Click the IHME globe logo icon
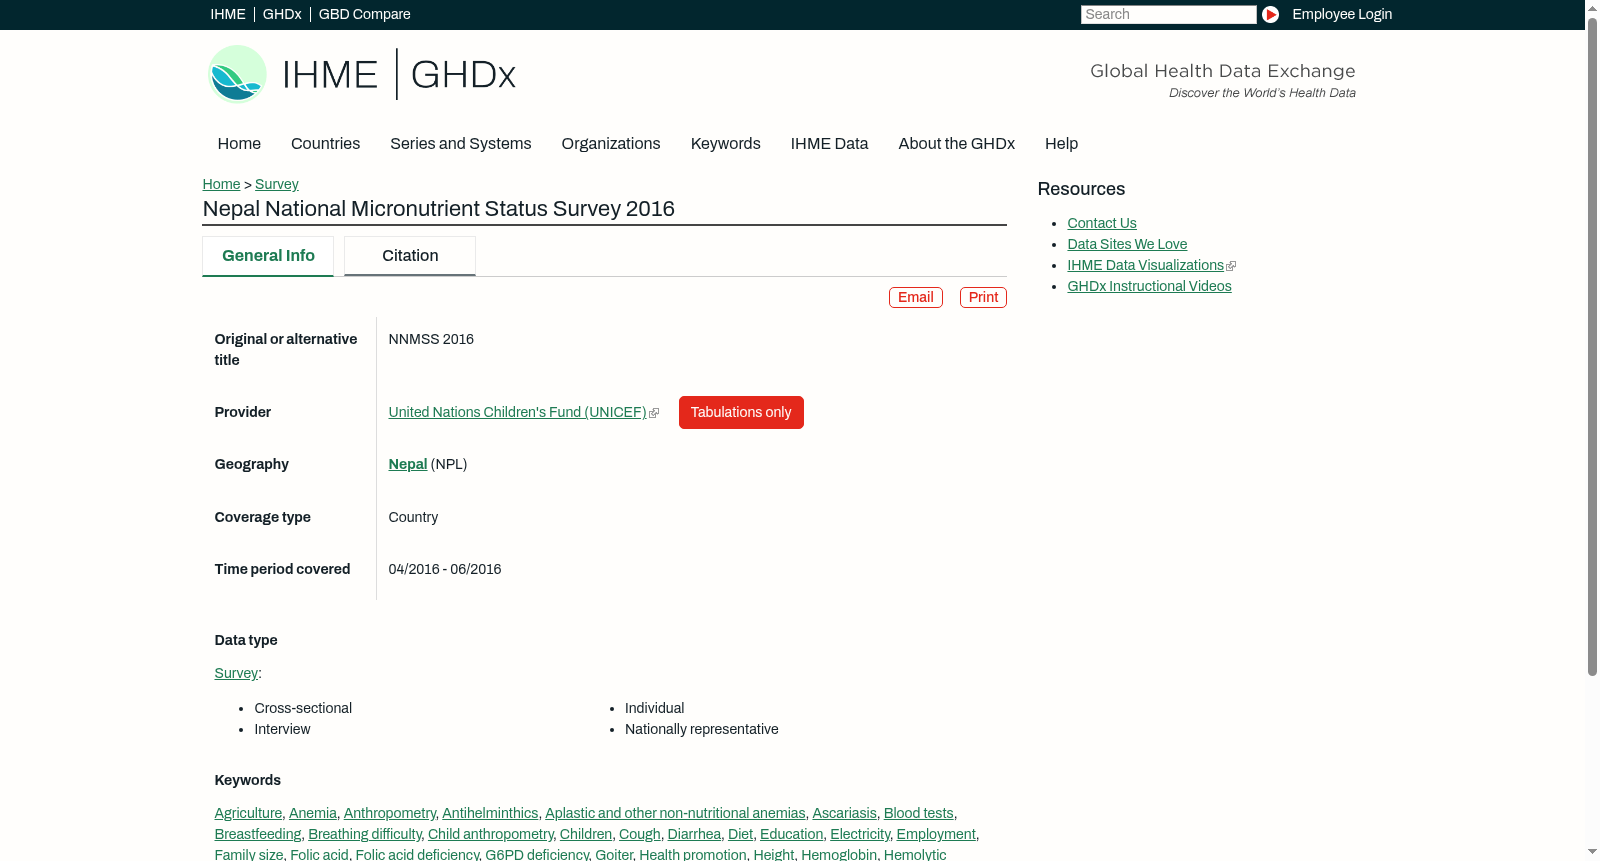The image size is (1600, 861). (x=237, y=74)
